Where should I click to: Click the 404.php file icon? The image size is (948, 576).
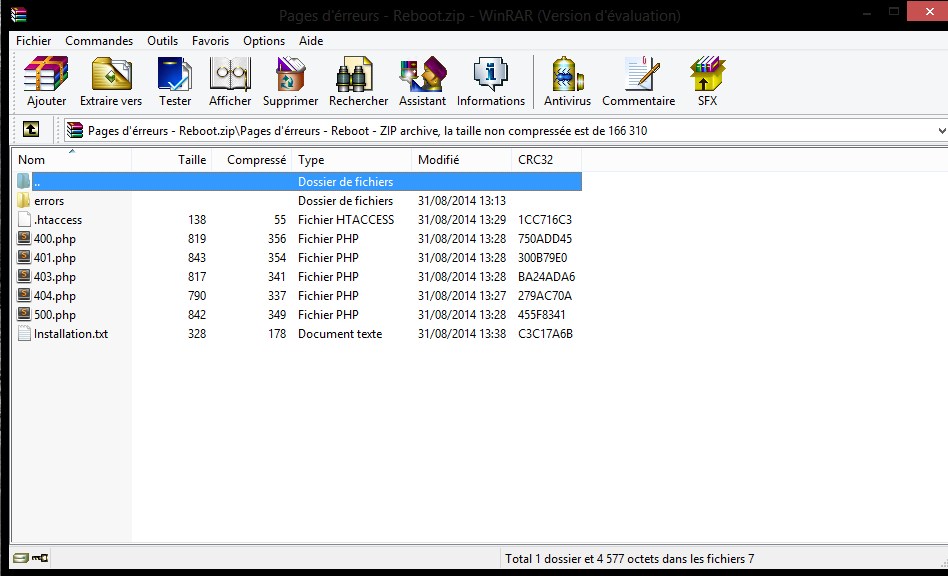pos(24,296)
